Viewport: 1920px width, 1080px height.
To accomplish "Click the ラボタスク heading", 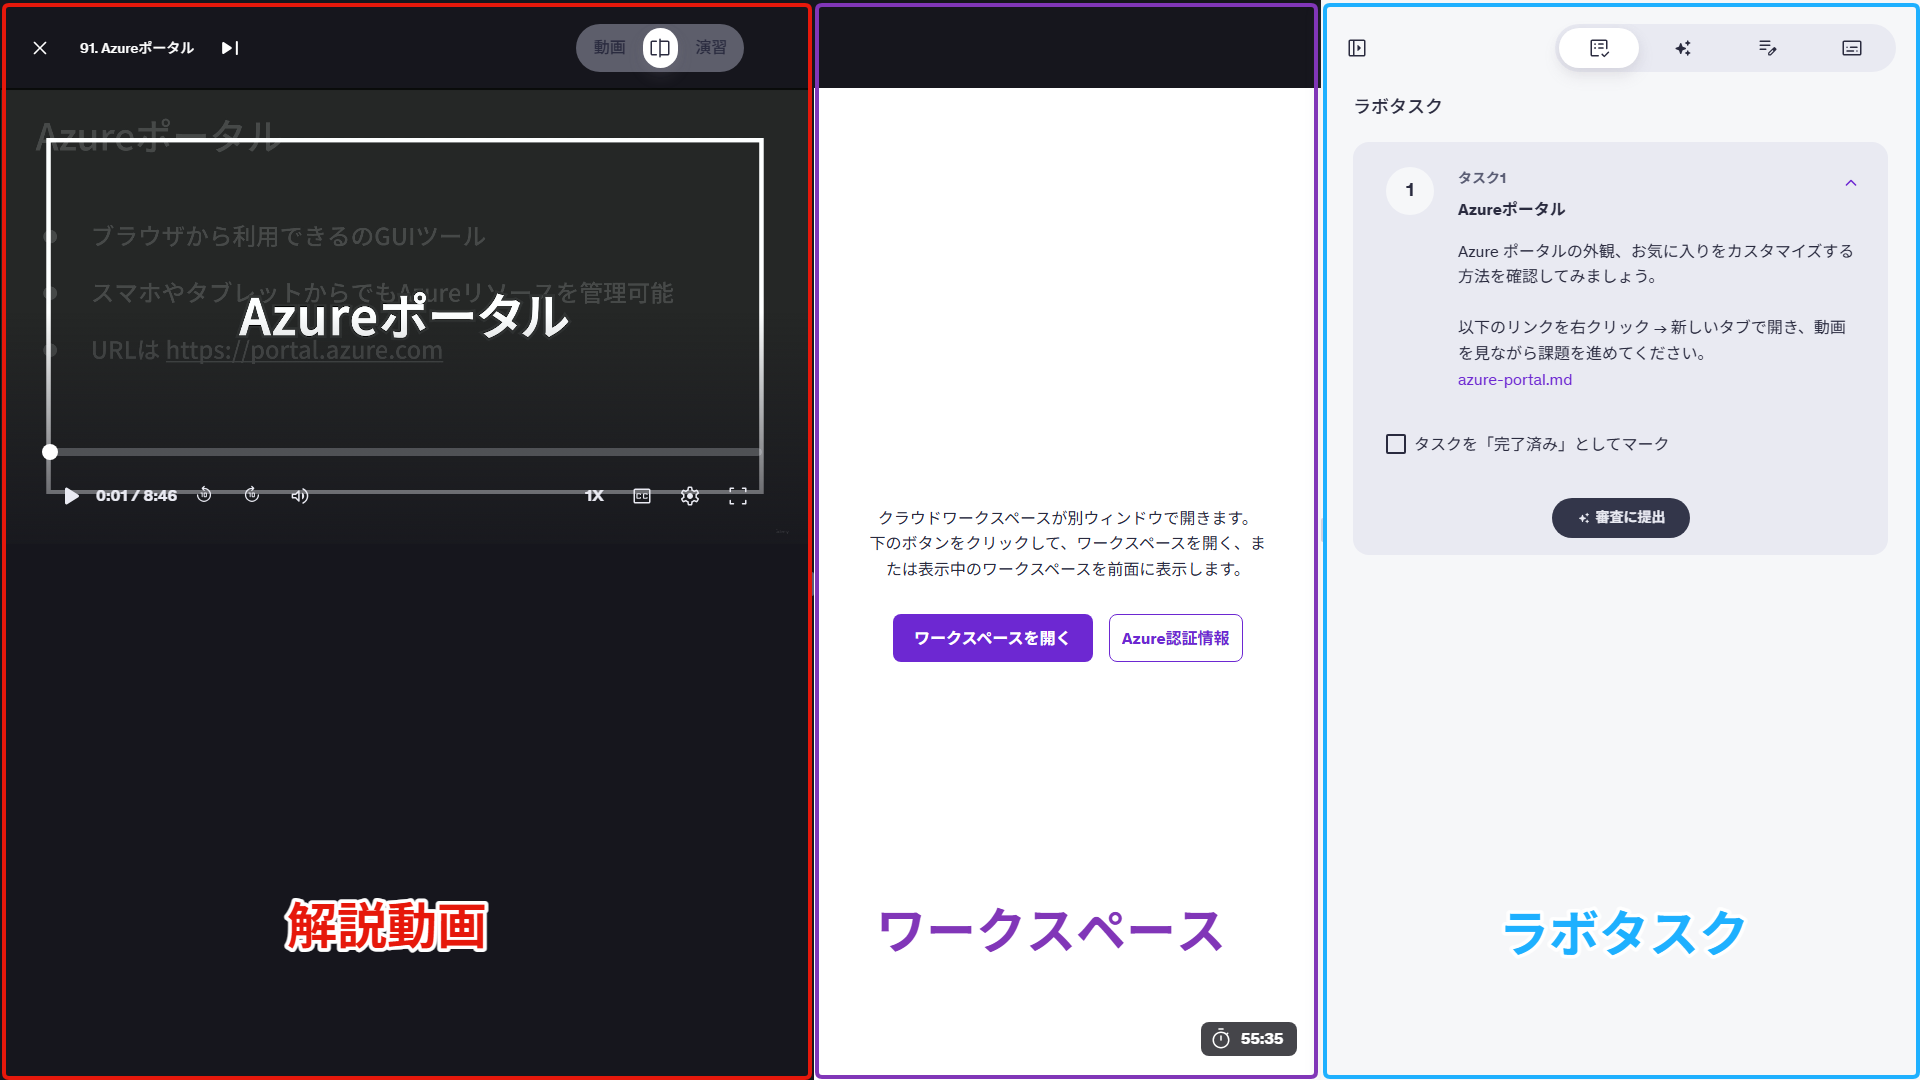I will pyautogui.click(x=1398, y=106).
